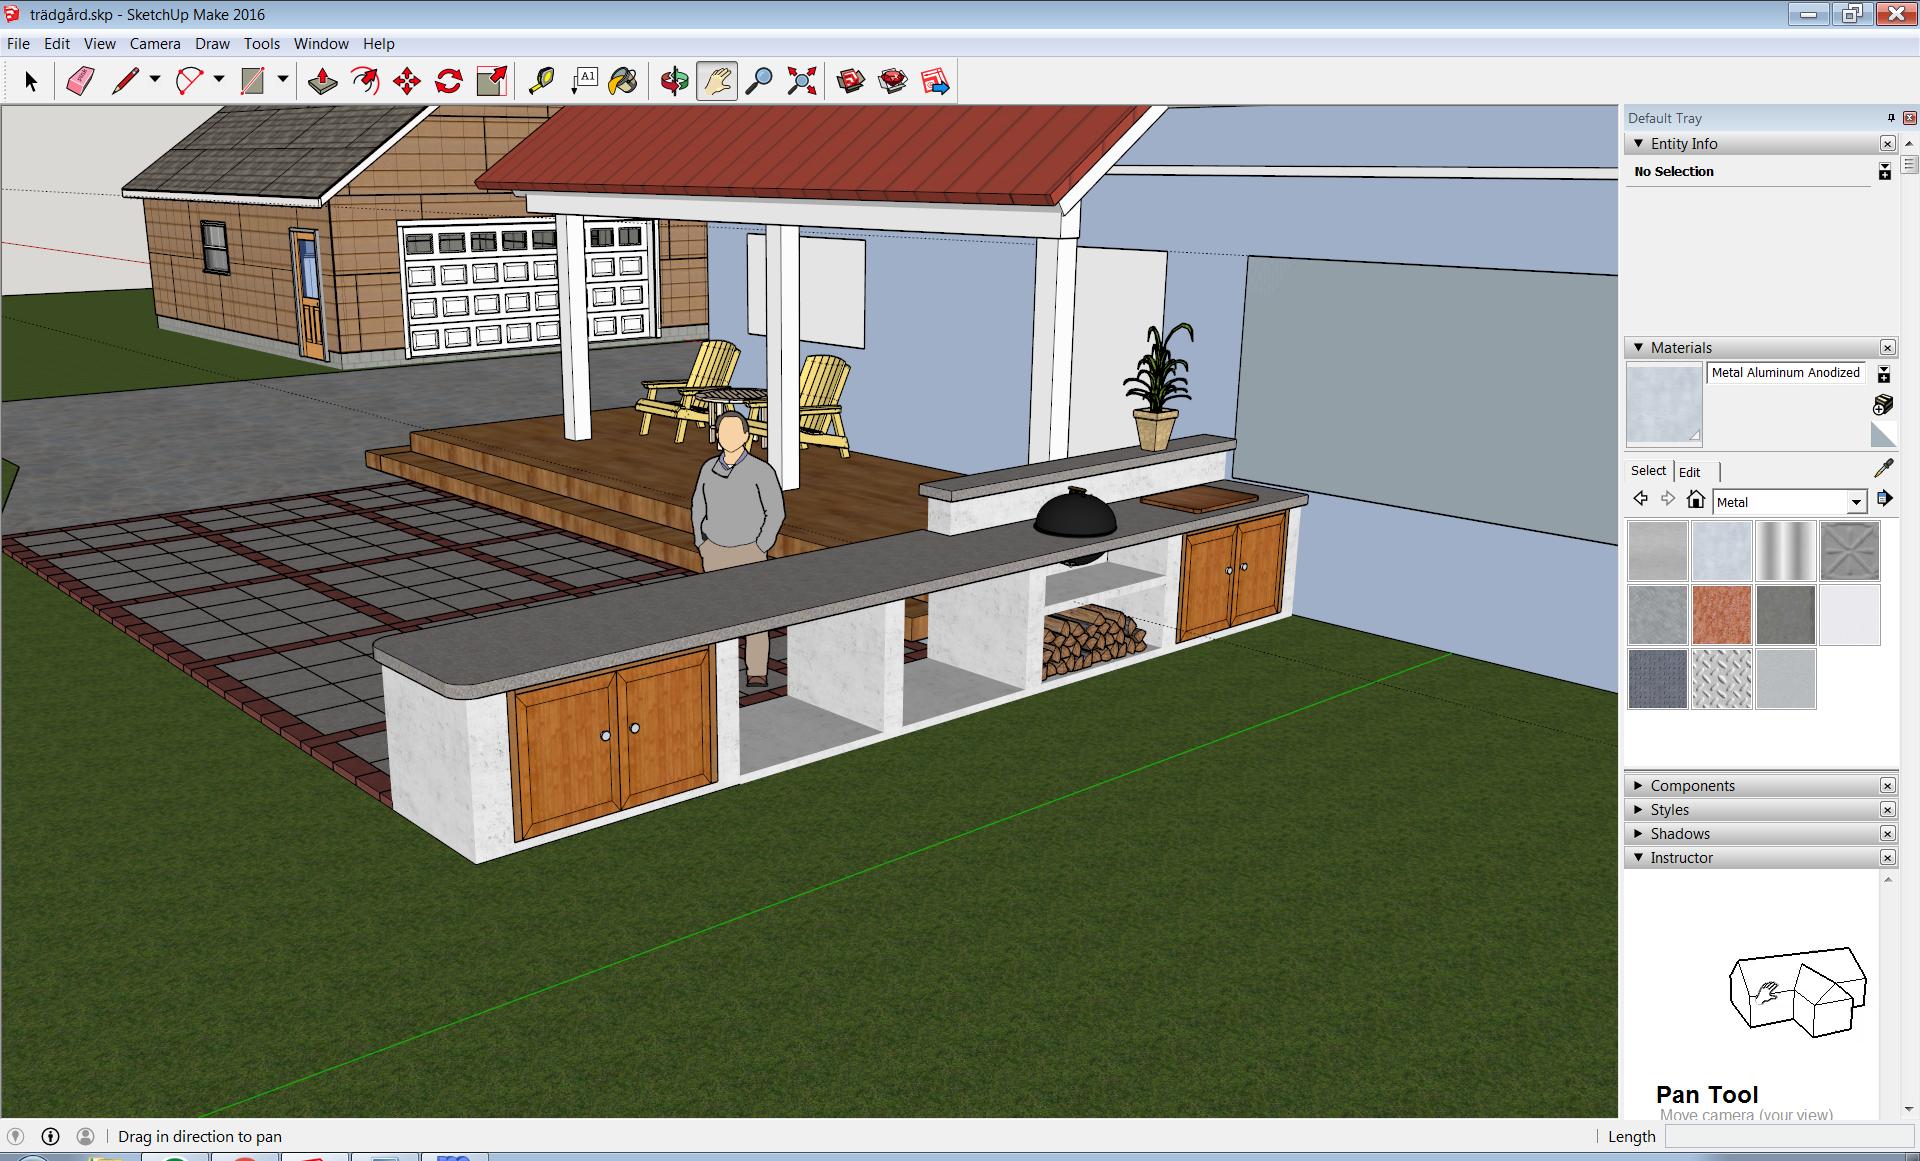1920x1161 pixels.
Task: Select the Push/Pull tool
Action: tap(322, 81)
